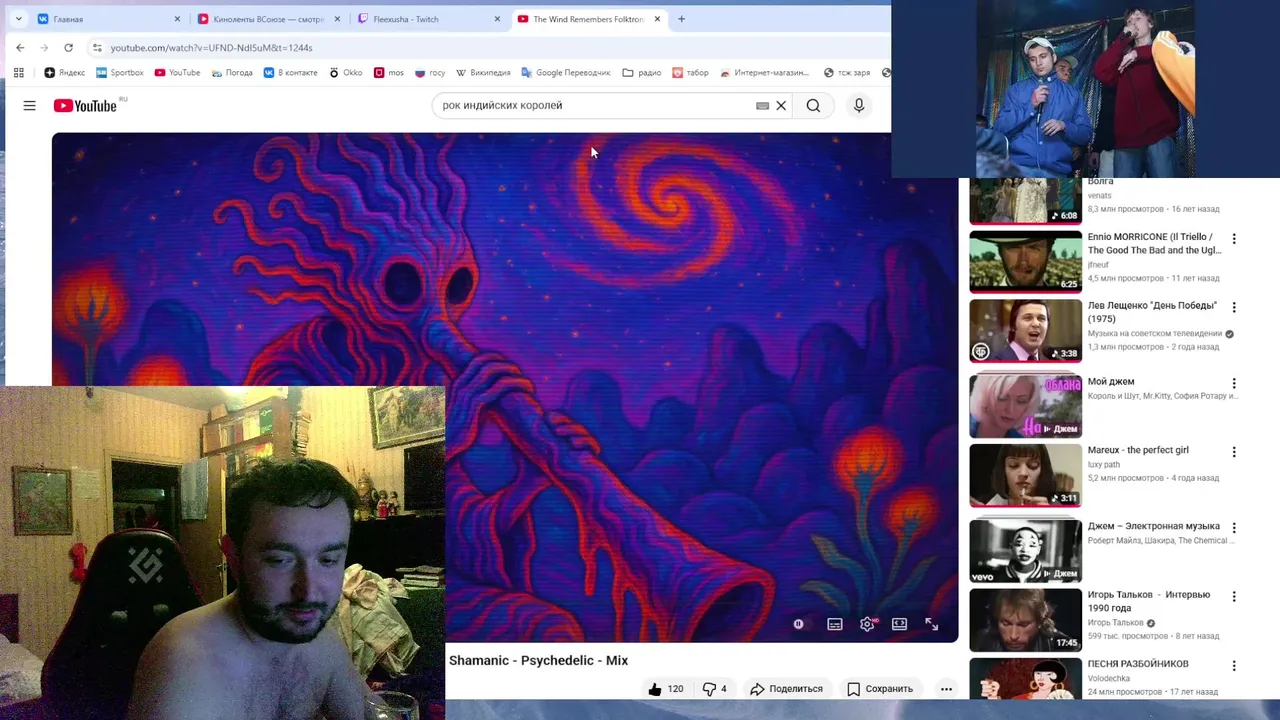Screen dimensions: 1280x720
Task: Open the on-screen keyboard in search box
Action: click(762, 105)
